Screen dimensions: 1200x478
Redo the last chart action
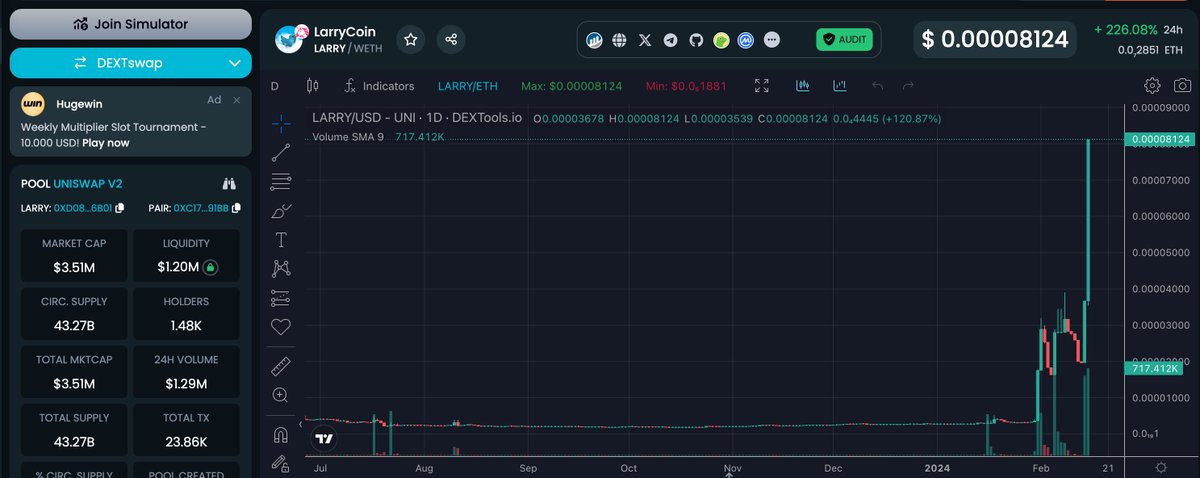[x=908, y=86]
